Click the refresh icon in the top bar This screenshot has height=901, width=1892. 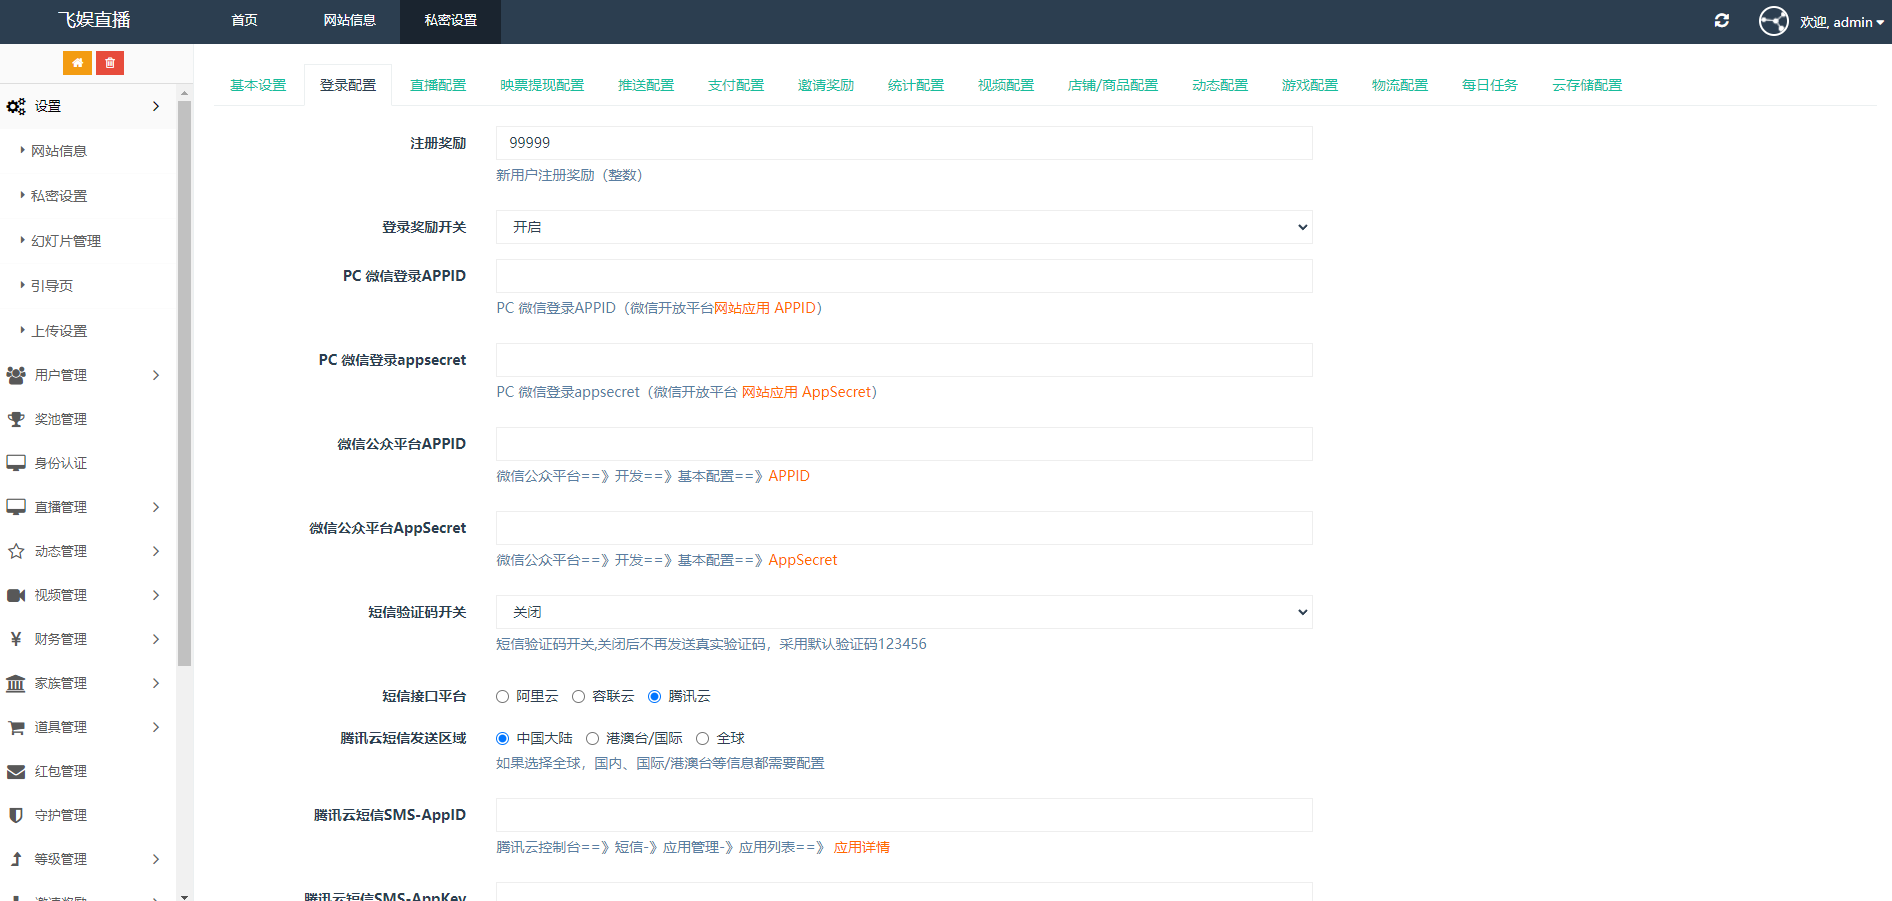[1722, 20]
